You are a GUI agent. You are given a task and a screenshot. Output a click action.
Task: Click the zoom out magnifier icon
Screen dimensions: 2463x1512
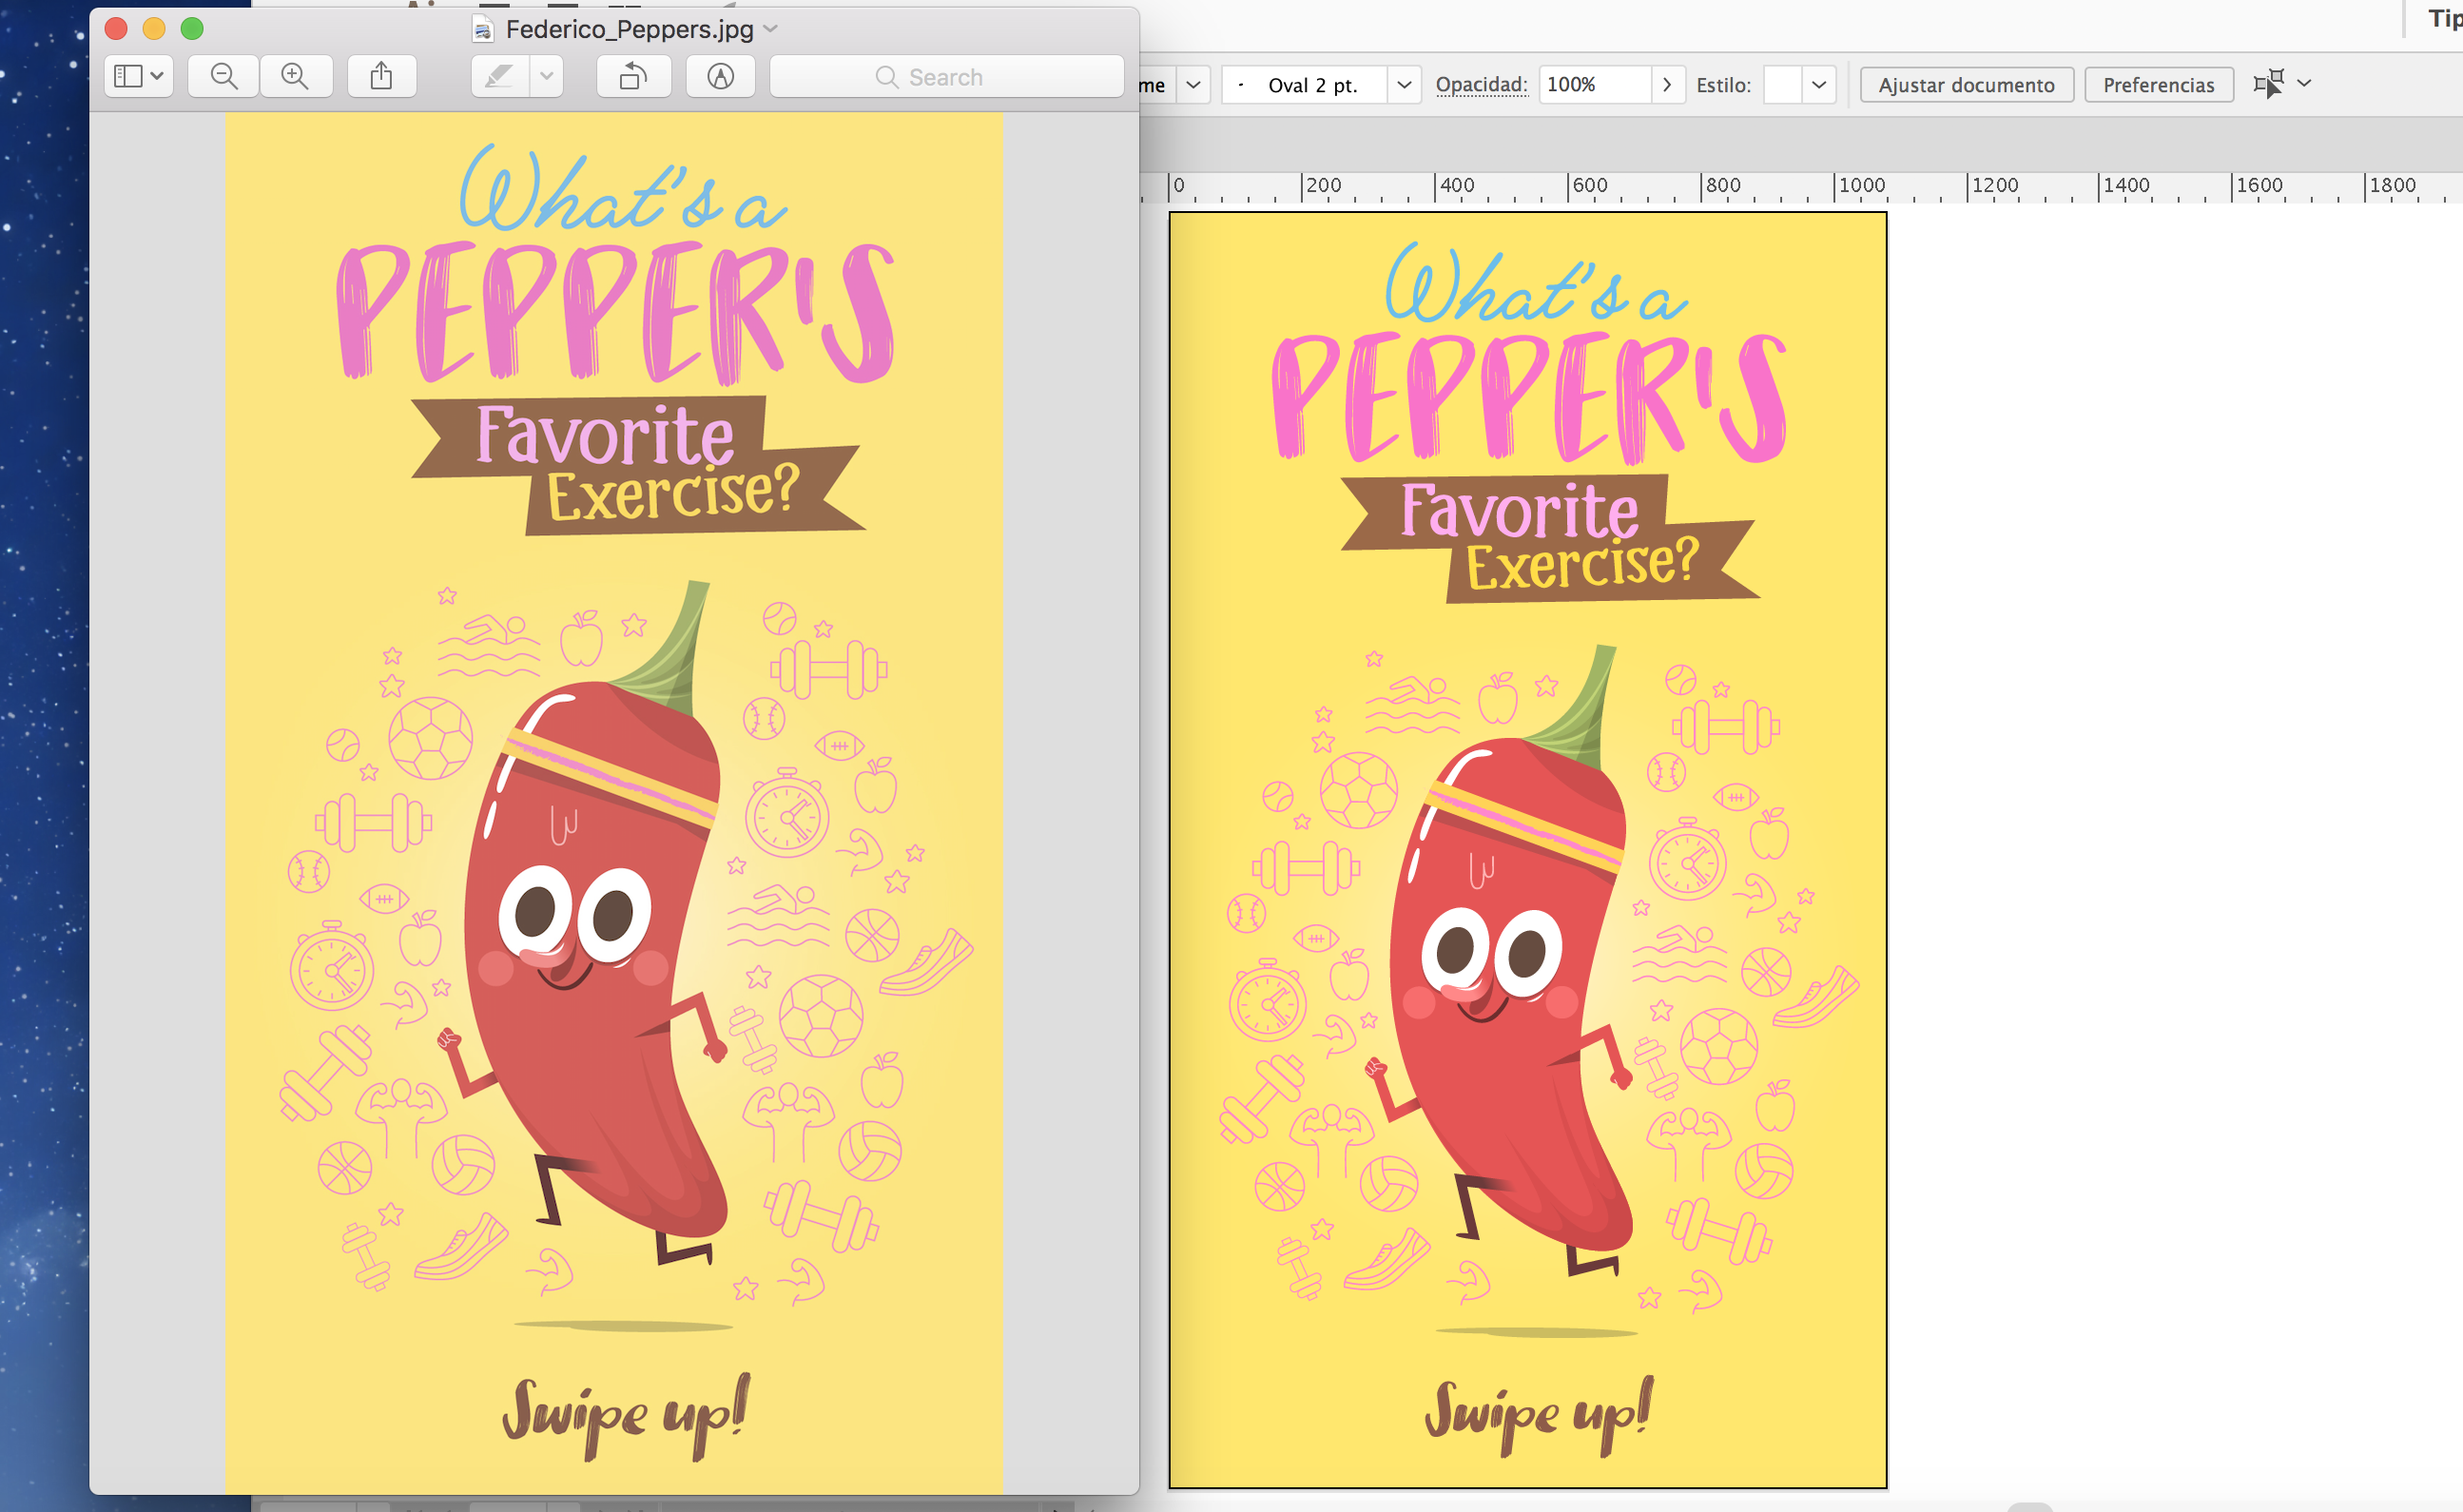point(227,76)
